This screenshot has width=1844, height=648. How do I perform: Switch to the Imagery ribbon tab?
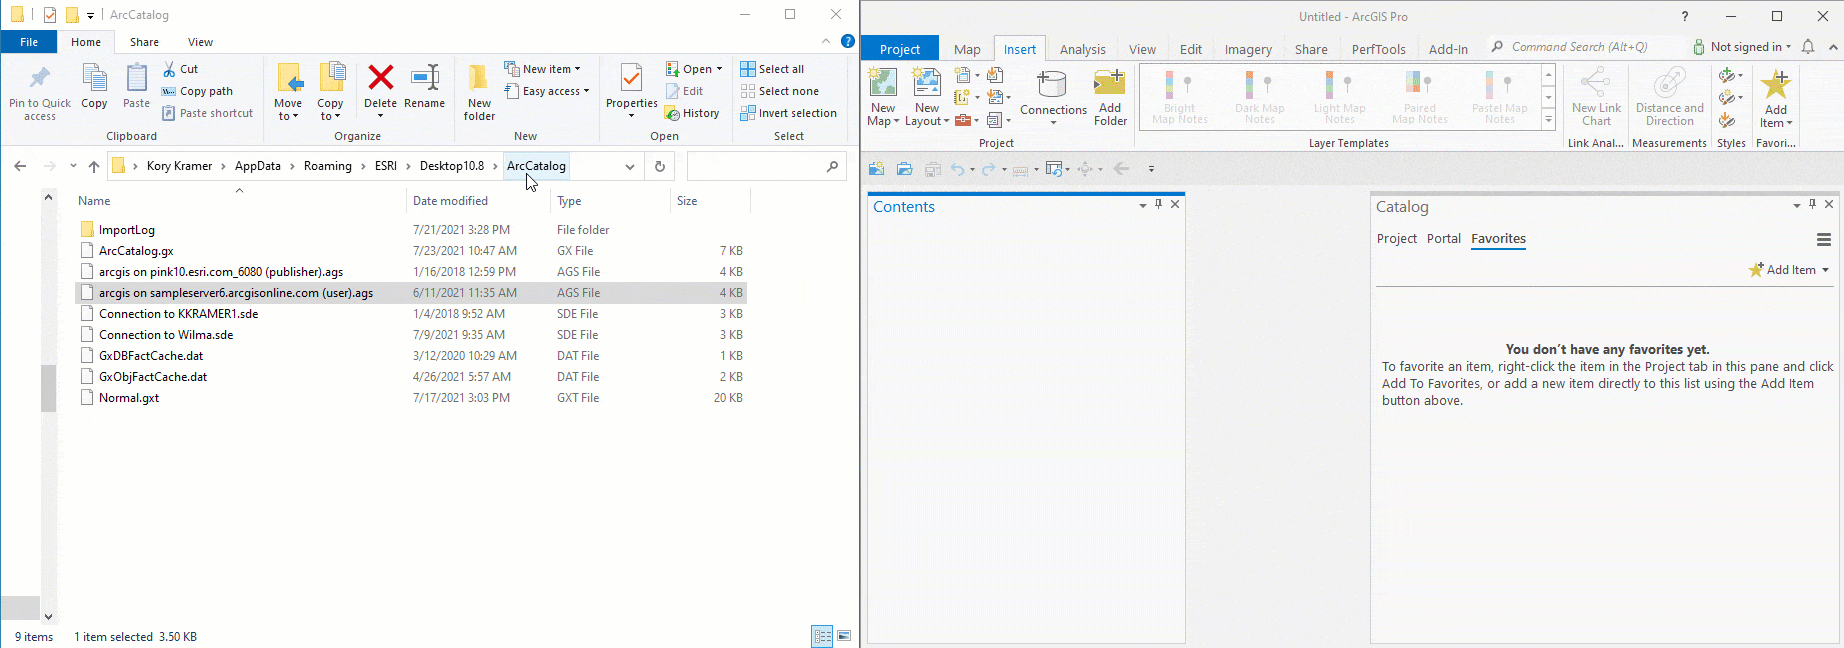[x=1248, y=49]
